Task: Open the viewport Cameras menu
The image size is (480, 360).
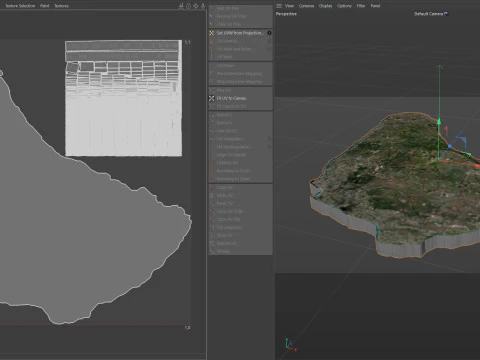Action: (306, 6)
